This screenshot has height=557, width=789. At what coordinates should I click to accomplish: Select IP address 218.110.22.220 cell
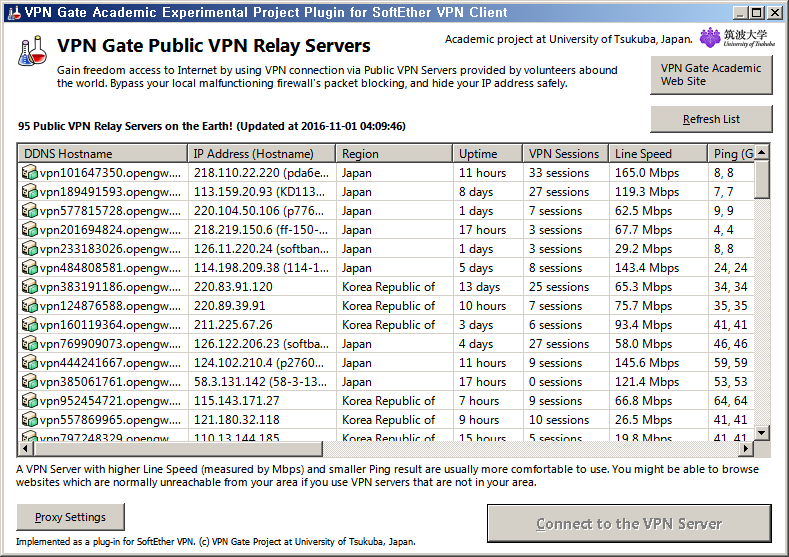(261, 173)
